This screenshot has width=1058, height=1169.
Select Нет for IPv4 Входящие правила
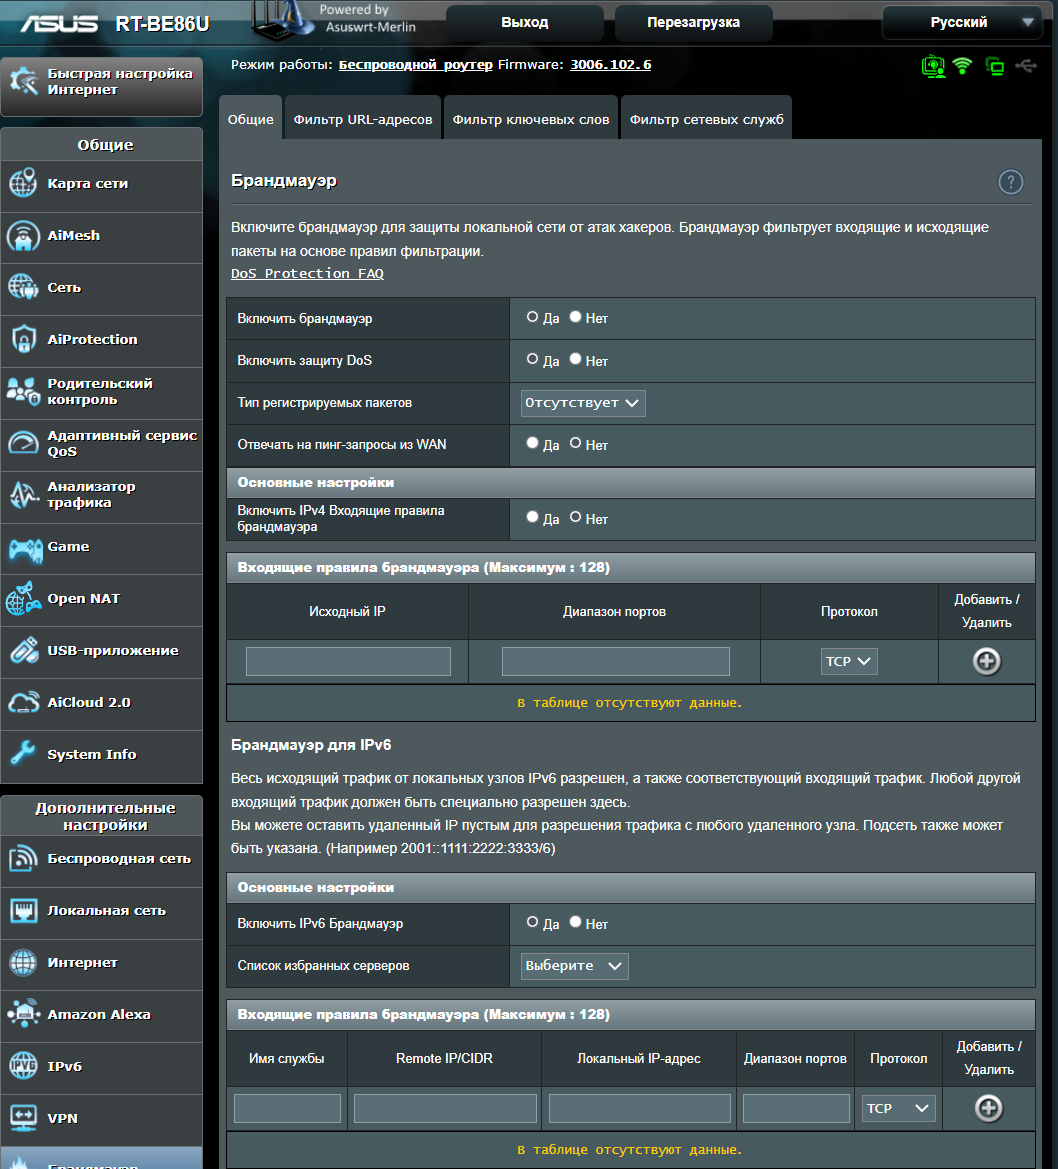[576, 517]
